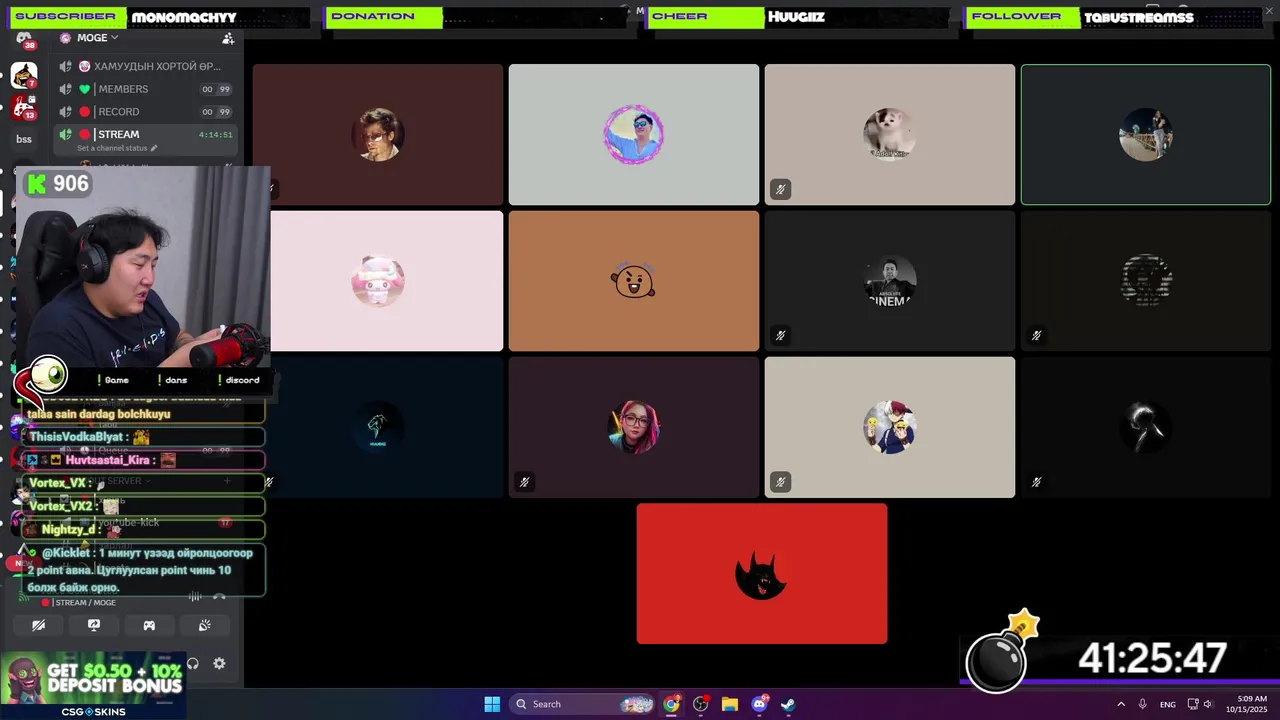The image size is (1280, 720).
Task: Select the black tile with white smoke avatar
Action: click(x=1146, y=427)
